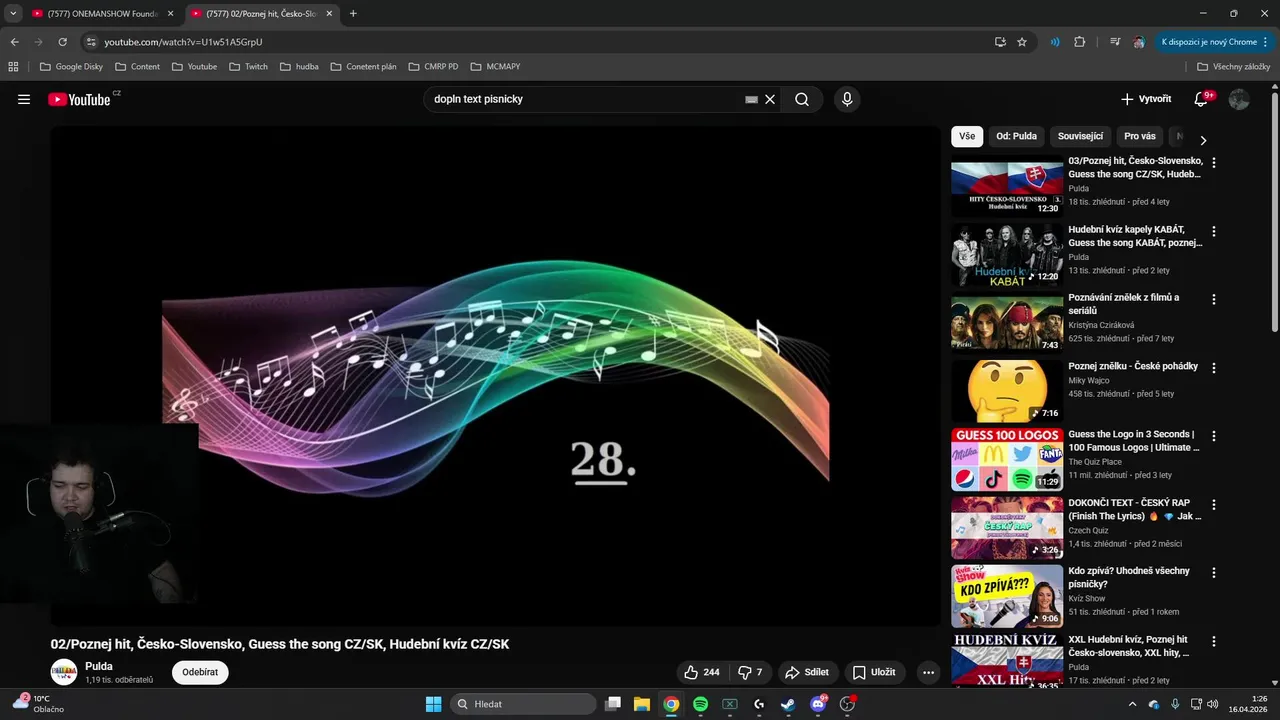This screenshot has width=1280, height=720.
Task: Share the video with Sdílet
Action: (x=807, y=672)
